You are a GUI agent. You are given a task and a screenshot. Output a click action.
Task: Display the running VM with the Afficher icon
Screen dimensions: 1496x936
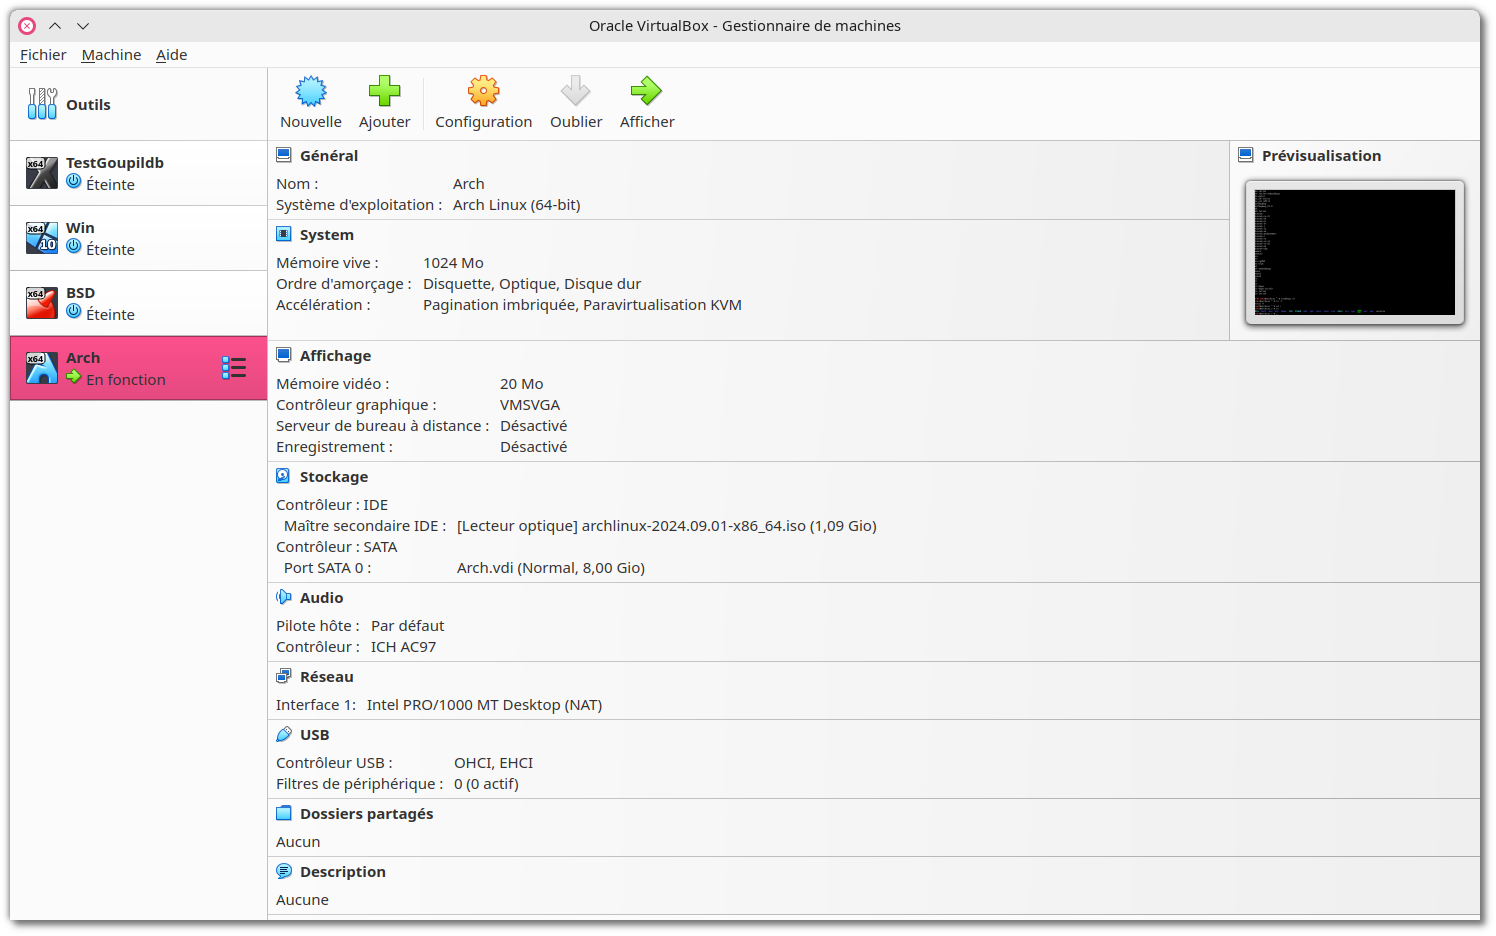coord(646,90)
